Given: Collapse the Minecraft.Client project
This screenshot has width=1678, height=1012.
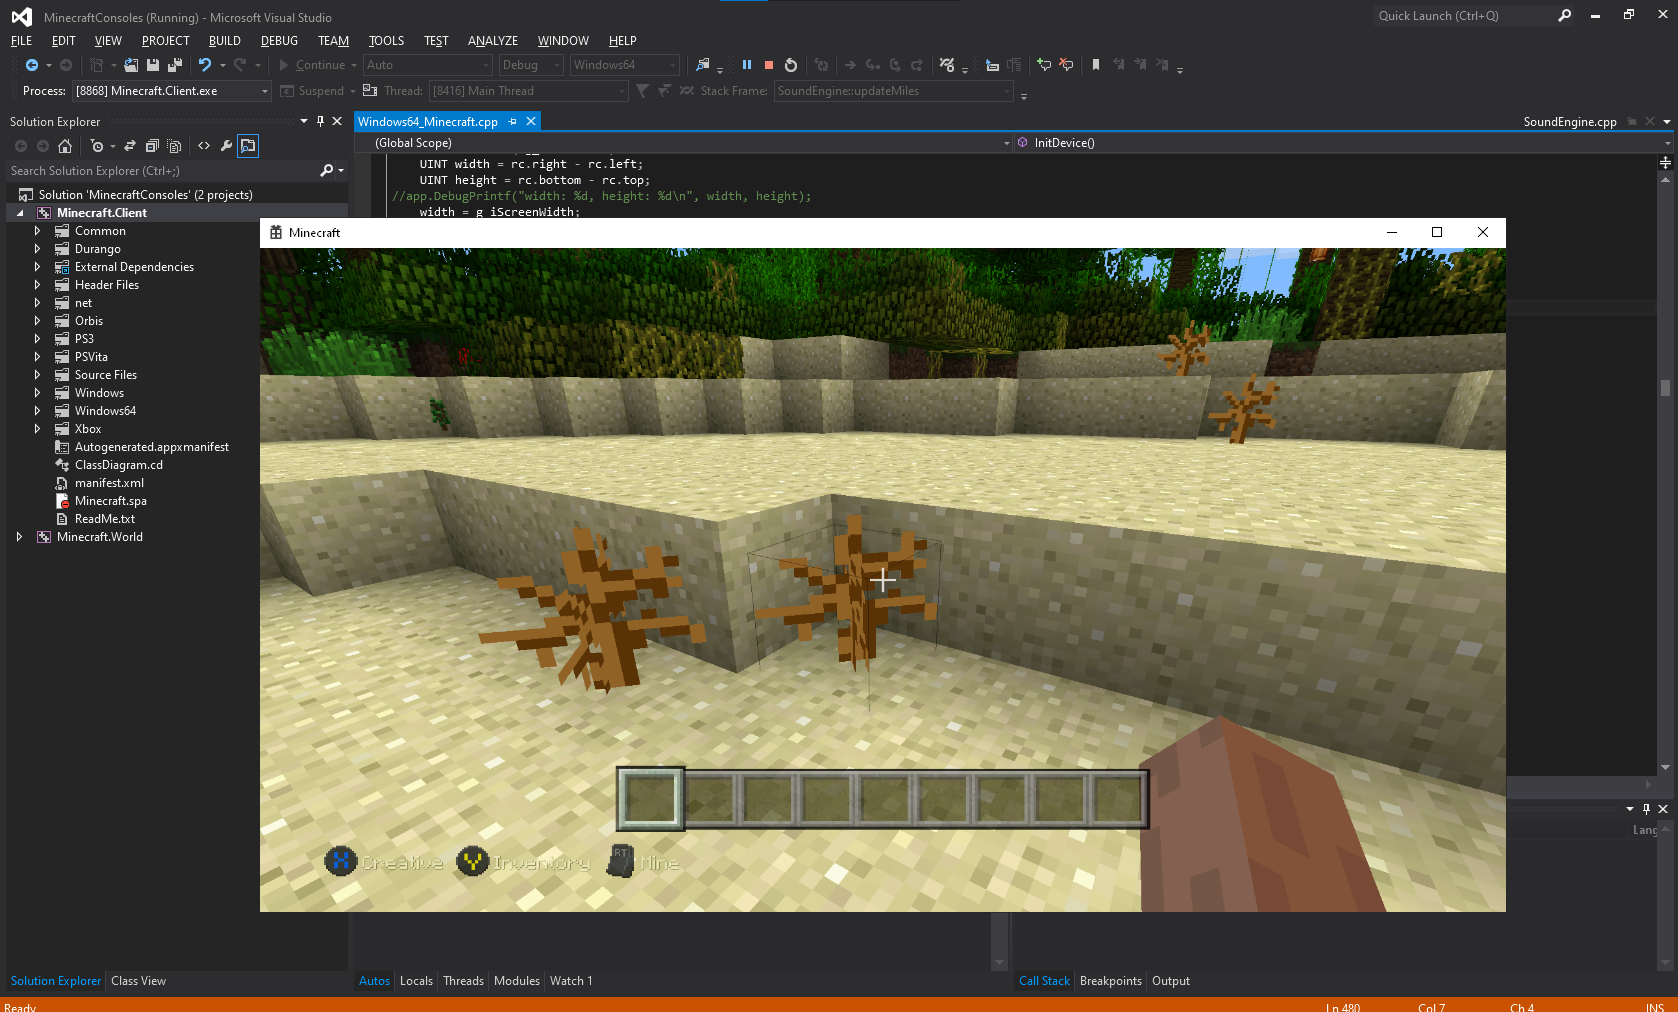Looking at the screenshot, I should [x=19, y=213].
